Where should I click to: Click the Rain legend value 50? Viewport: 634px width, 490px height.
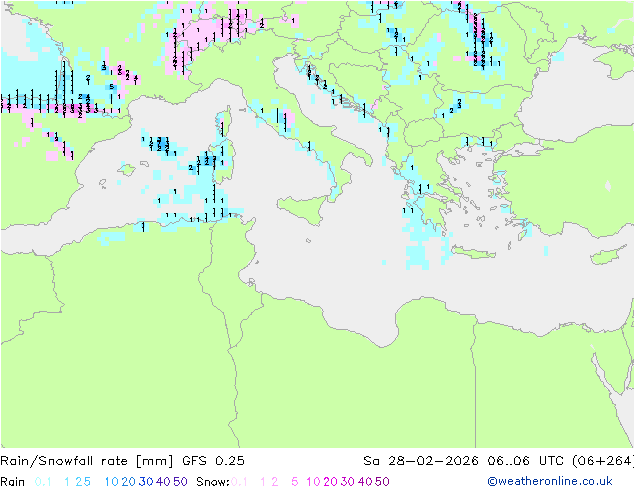point(180,482)
